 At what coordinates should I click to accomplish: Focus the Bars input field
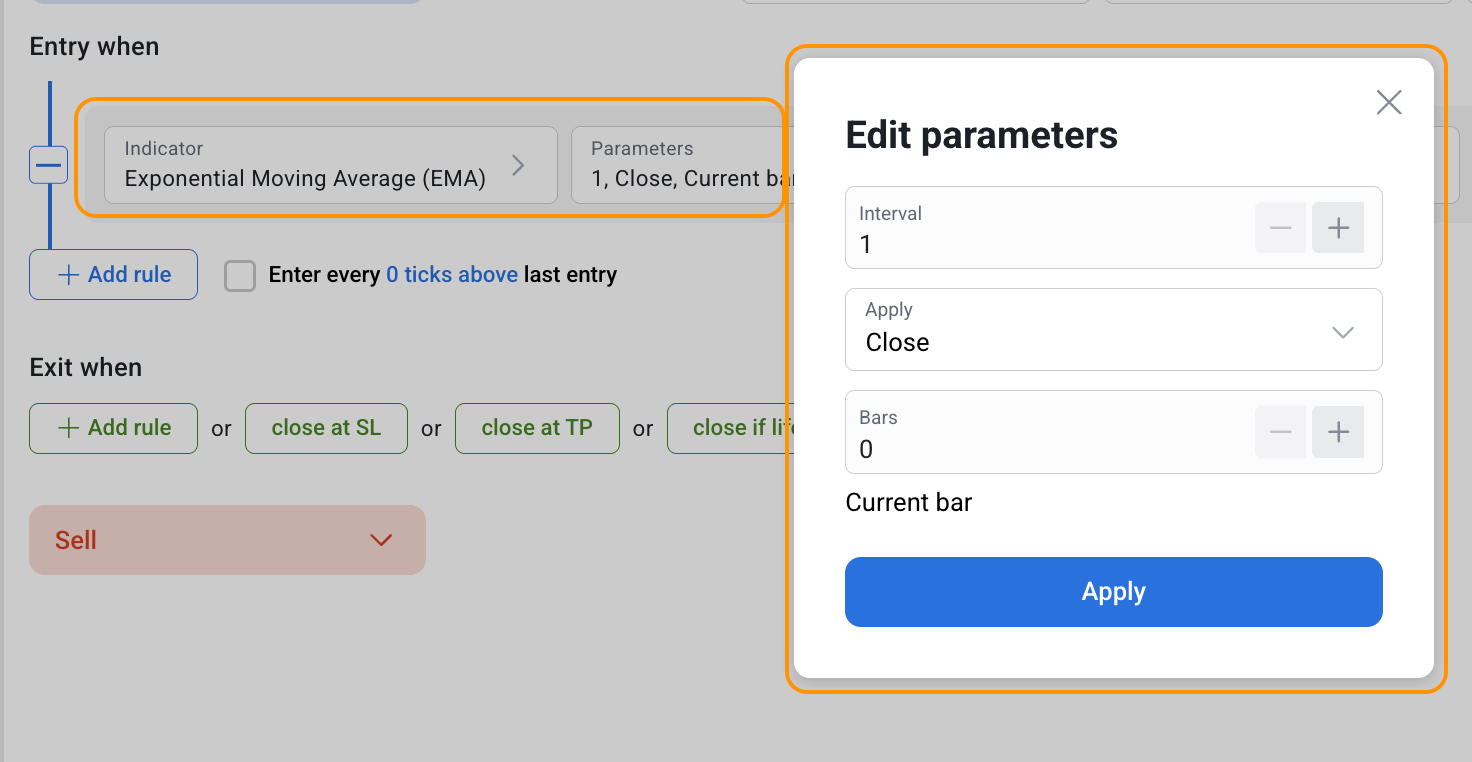tap(1040, 449)
